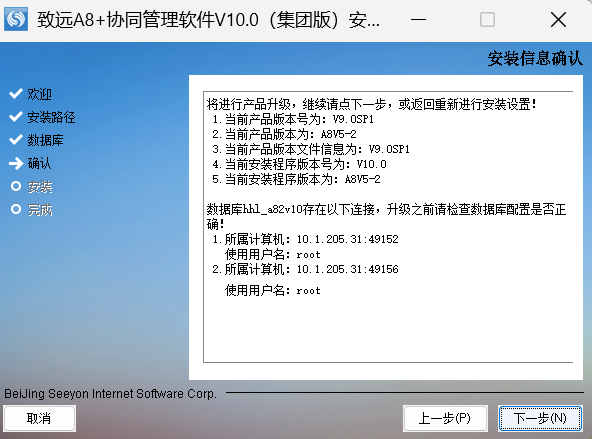Click 使用用户名: root under second host

(273, 291)
